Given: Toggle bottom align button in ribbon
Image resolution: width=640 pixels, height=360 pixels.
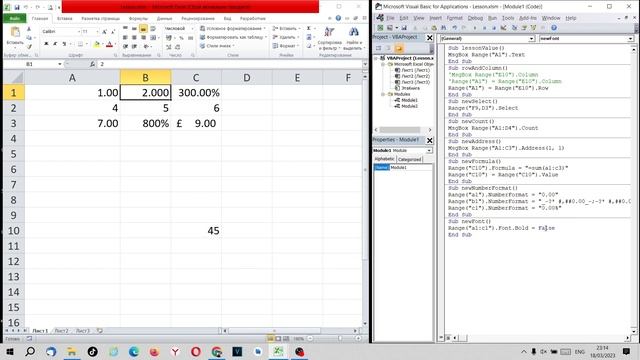Looking at the screenshot, I should pyautogui.click(x=143, y=29).
